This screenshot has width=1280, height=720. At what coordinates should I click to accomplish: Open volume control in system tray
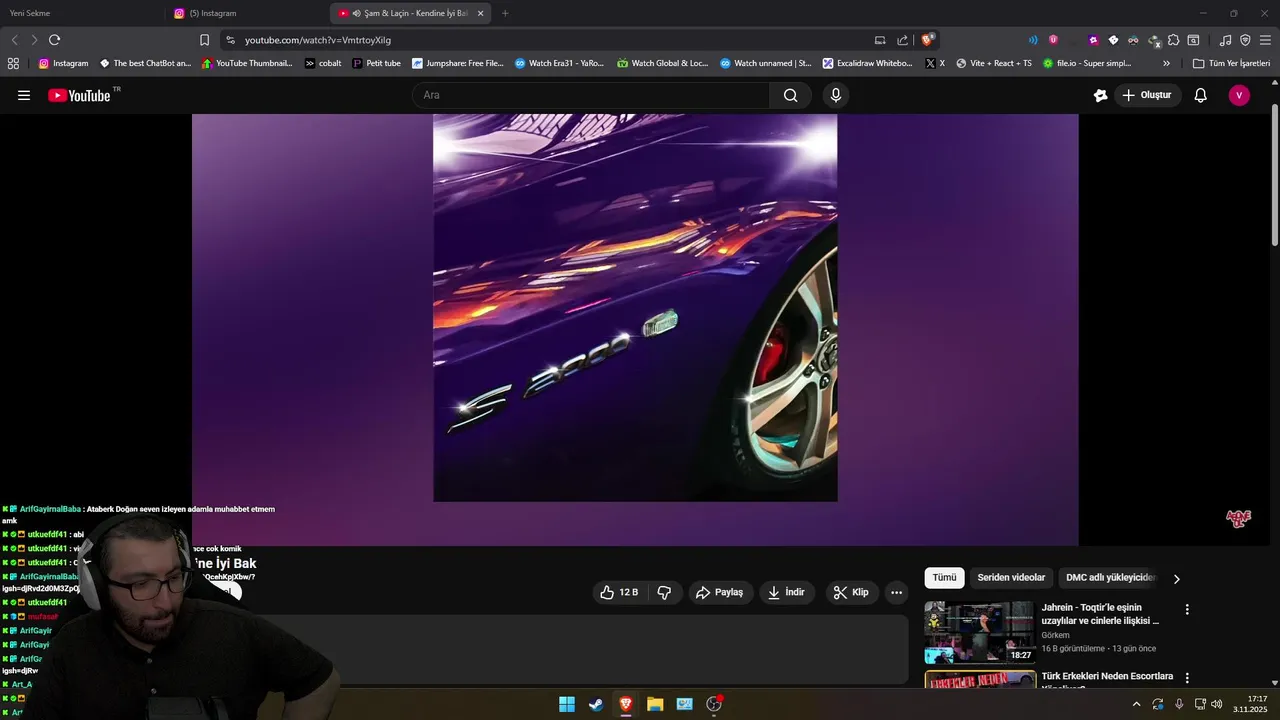[1217, 704]
